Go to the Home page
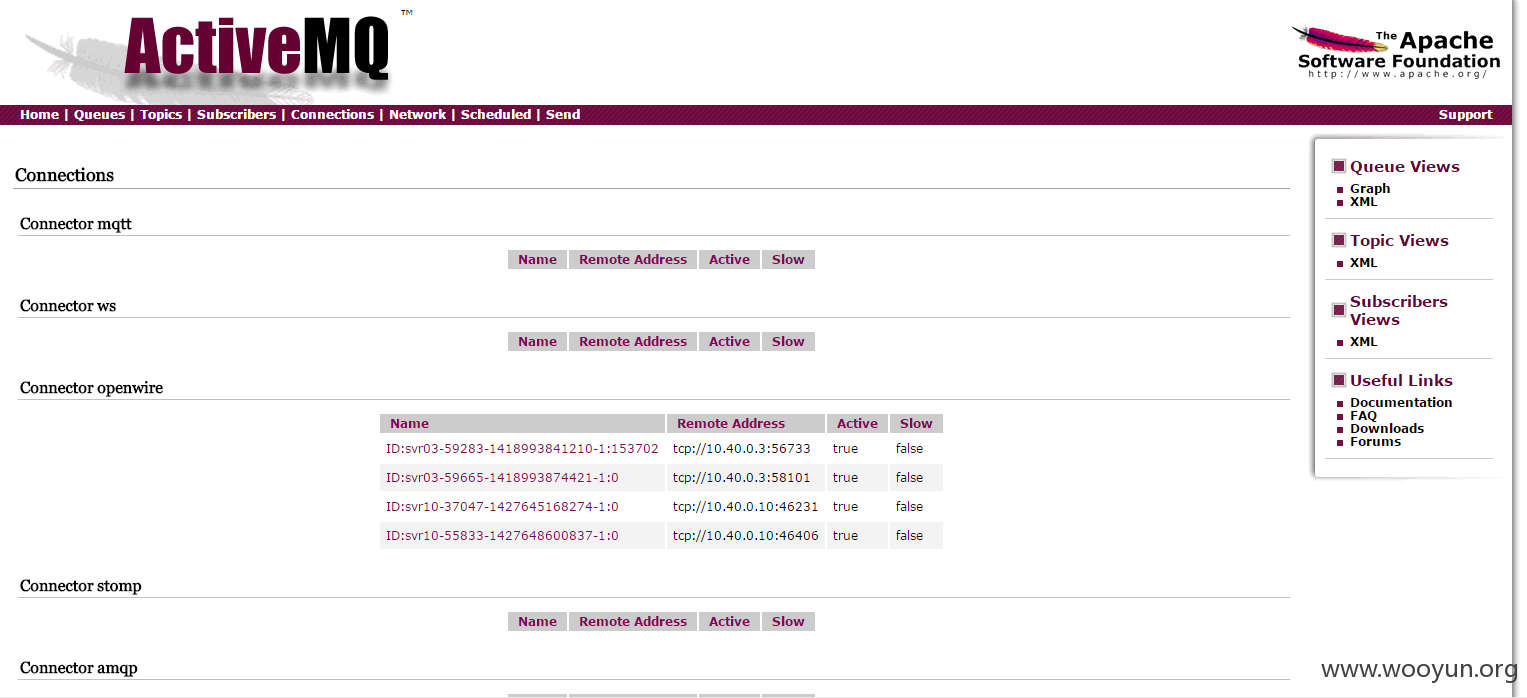Viewport: 1527px width, 698px height. click(x=39, y=115)
